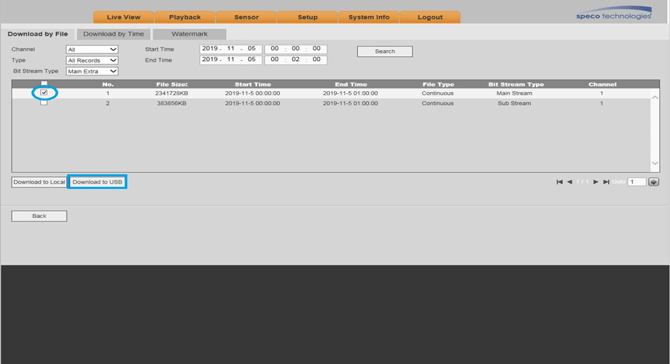
Task: Go to previous page of results
Action: coord(570,182)
